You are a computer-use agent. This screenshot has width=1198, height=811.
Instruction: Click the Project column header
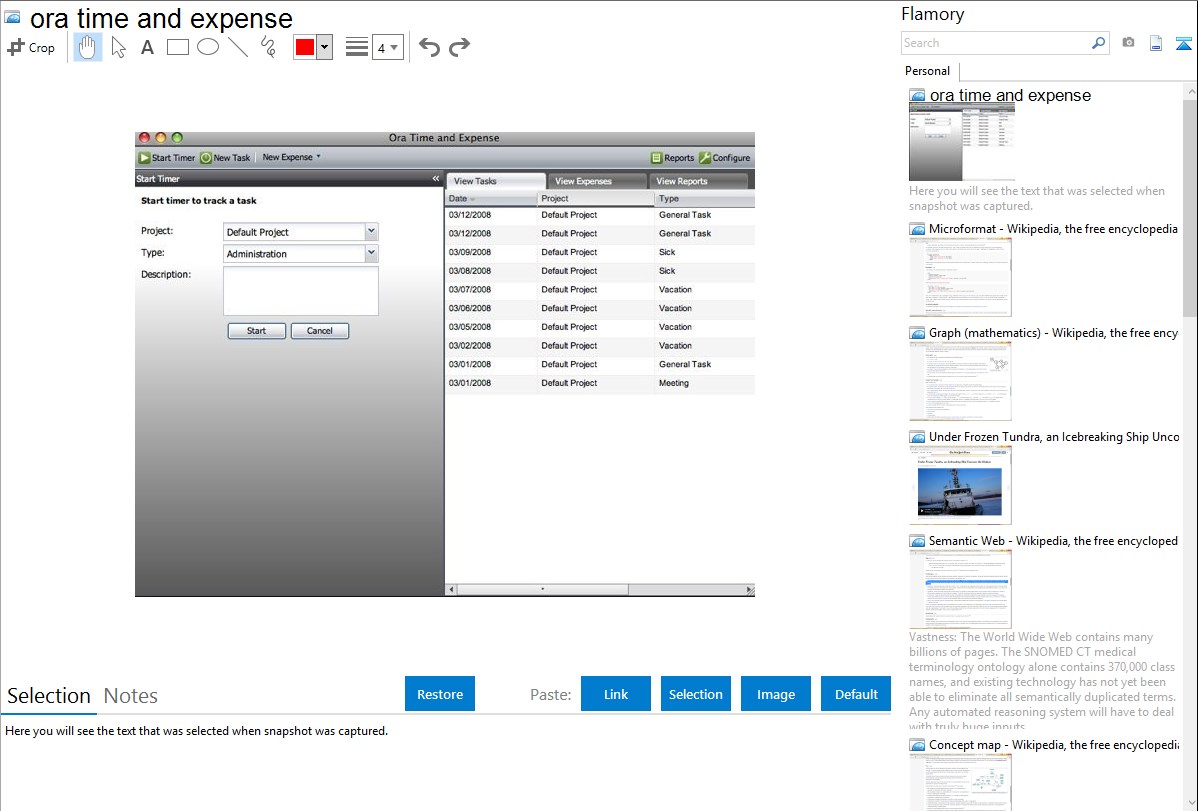596,199
